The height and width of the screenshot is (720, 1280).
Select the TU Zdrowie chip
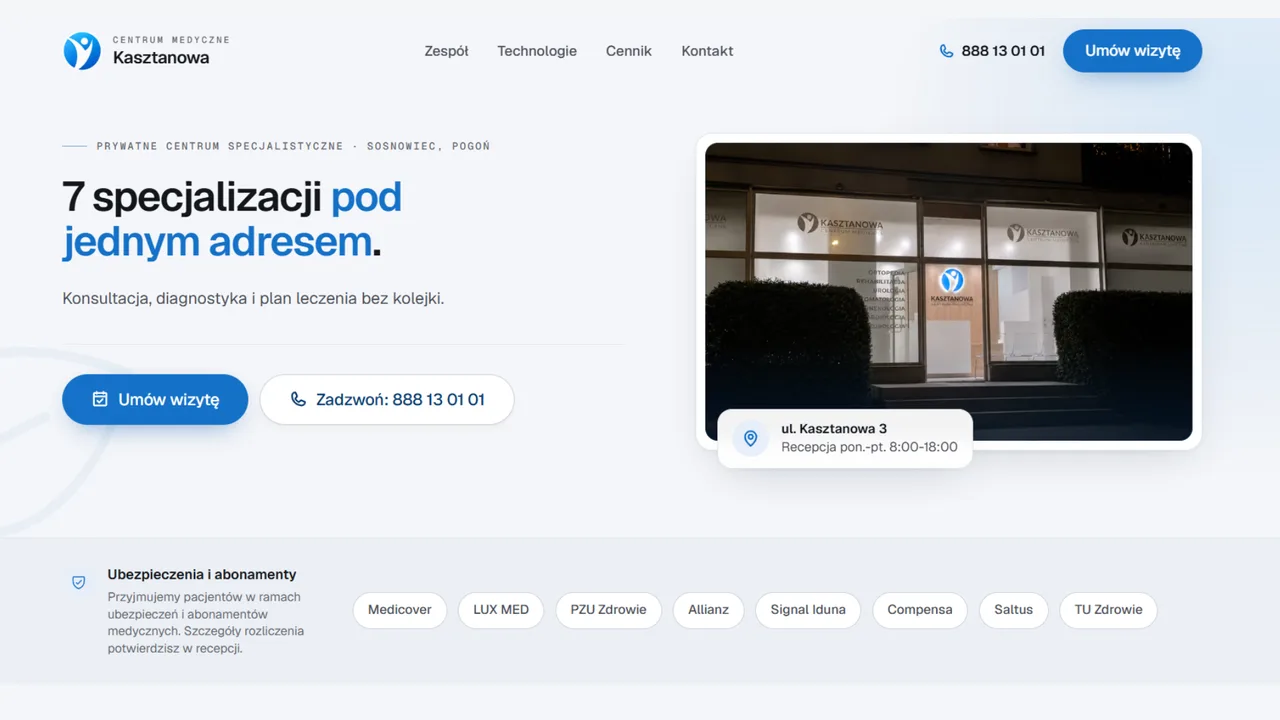point(1108,610)
